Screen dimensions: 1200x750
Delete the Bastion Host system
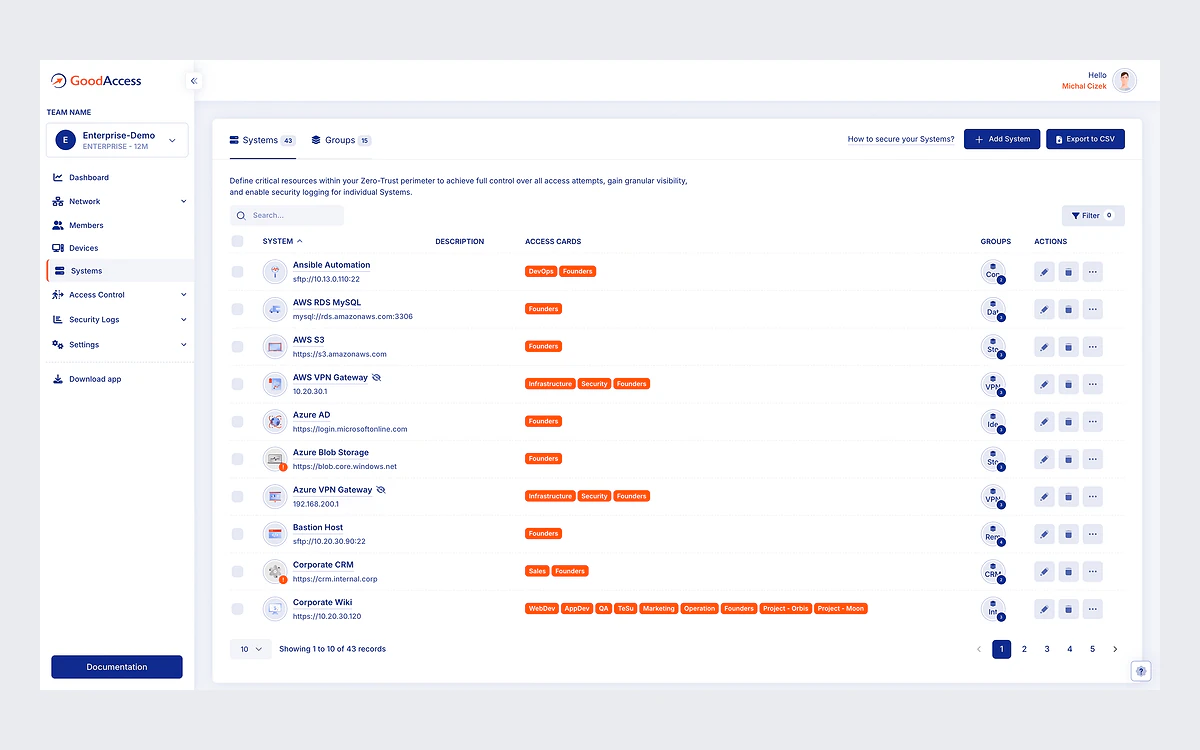click(x=1068, y=534)
